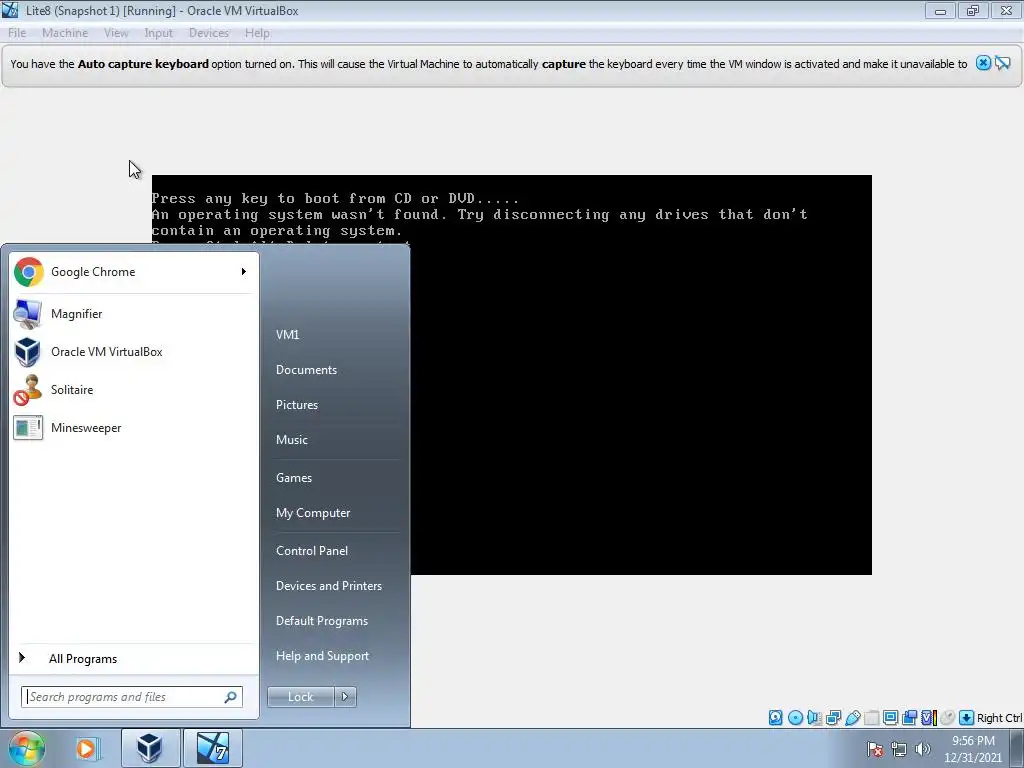Click the suppress notifications icon in banner
This screenshot has width=1024, height=768.
(1003, 63)
